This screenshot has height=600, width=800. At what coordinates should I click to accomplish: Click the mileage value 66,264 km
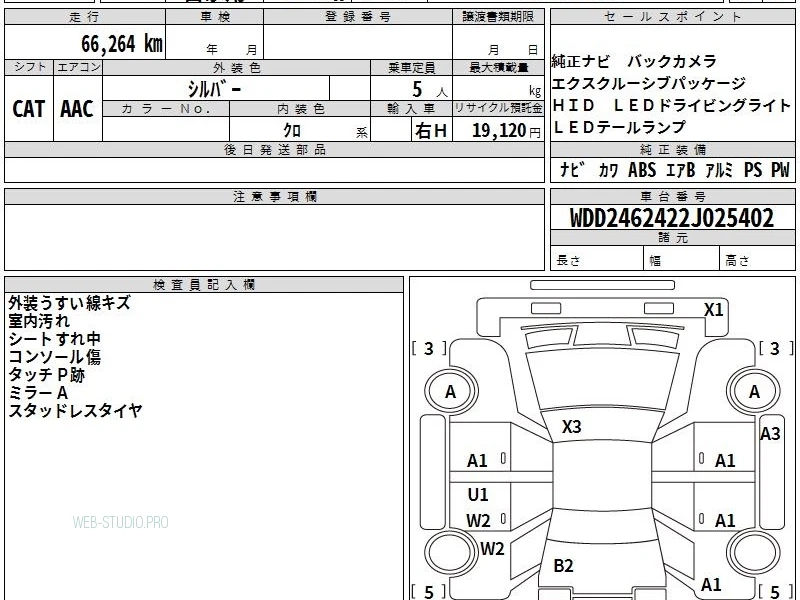click(x=121, y=43)
